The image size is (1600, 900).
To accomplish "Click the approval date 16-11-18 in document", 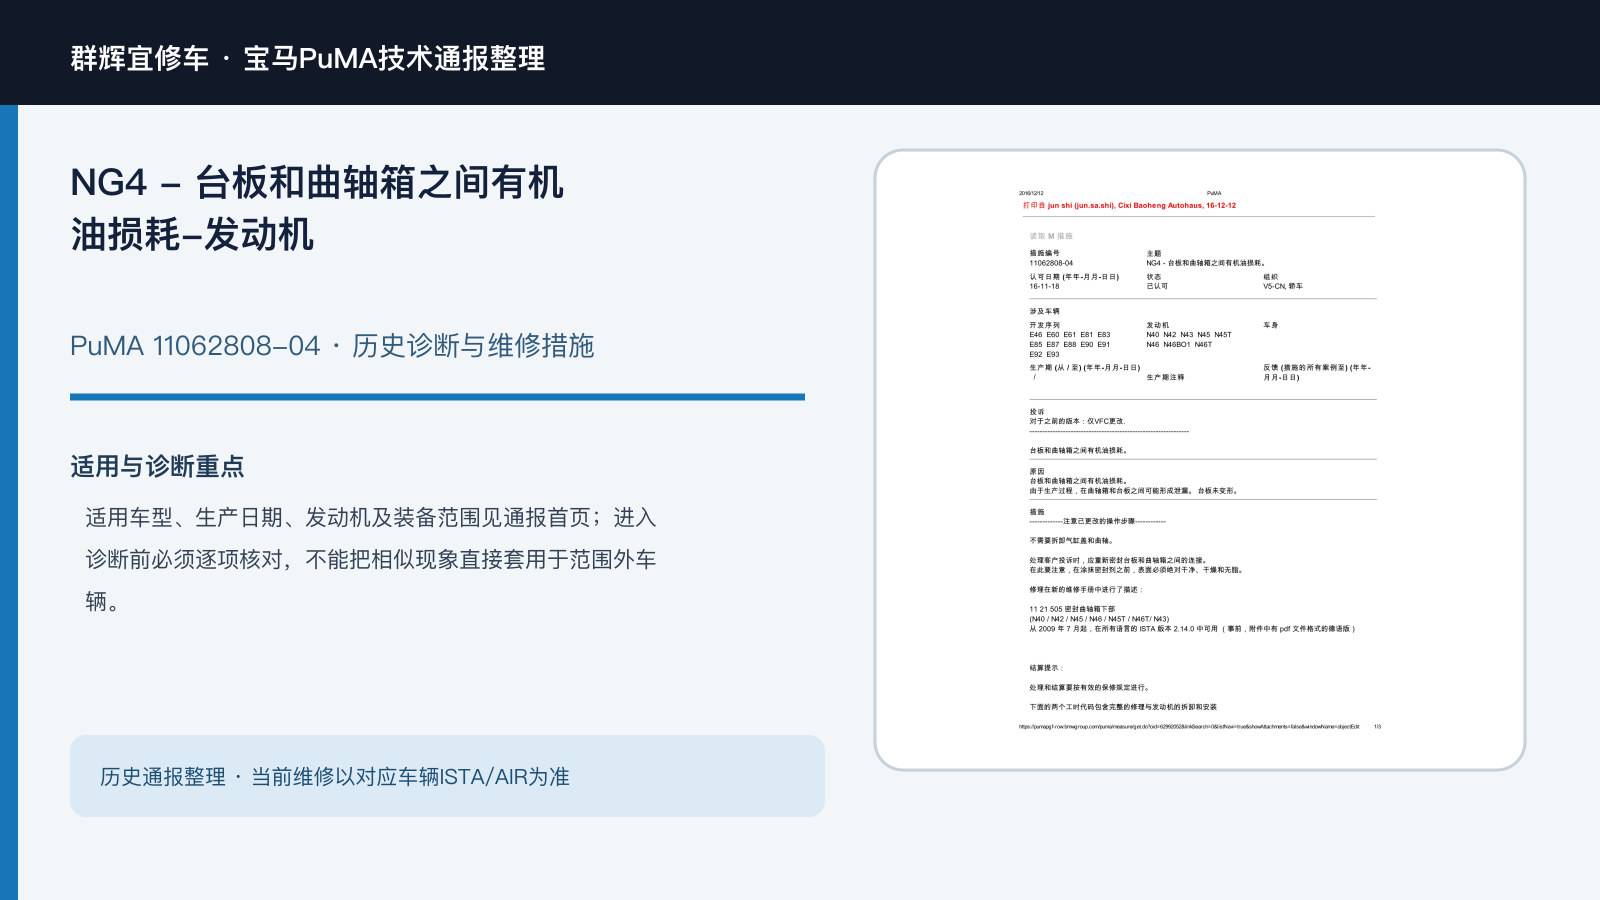I will click(1044, 286).
